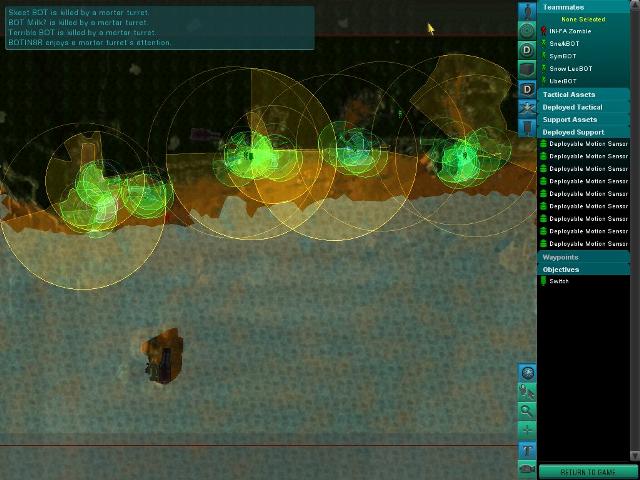The height and width of the screenshot is (480, 640).
Task: Expand the Support Assets section
Action: pos(584,120)
